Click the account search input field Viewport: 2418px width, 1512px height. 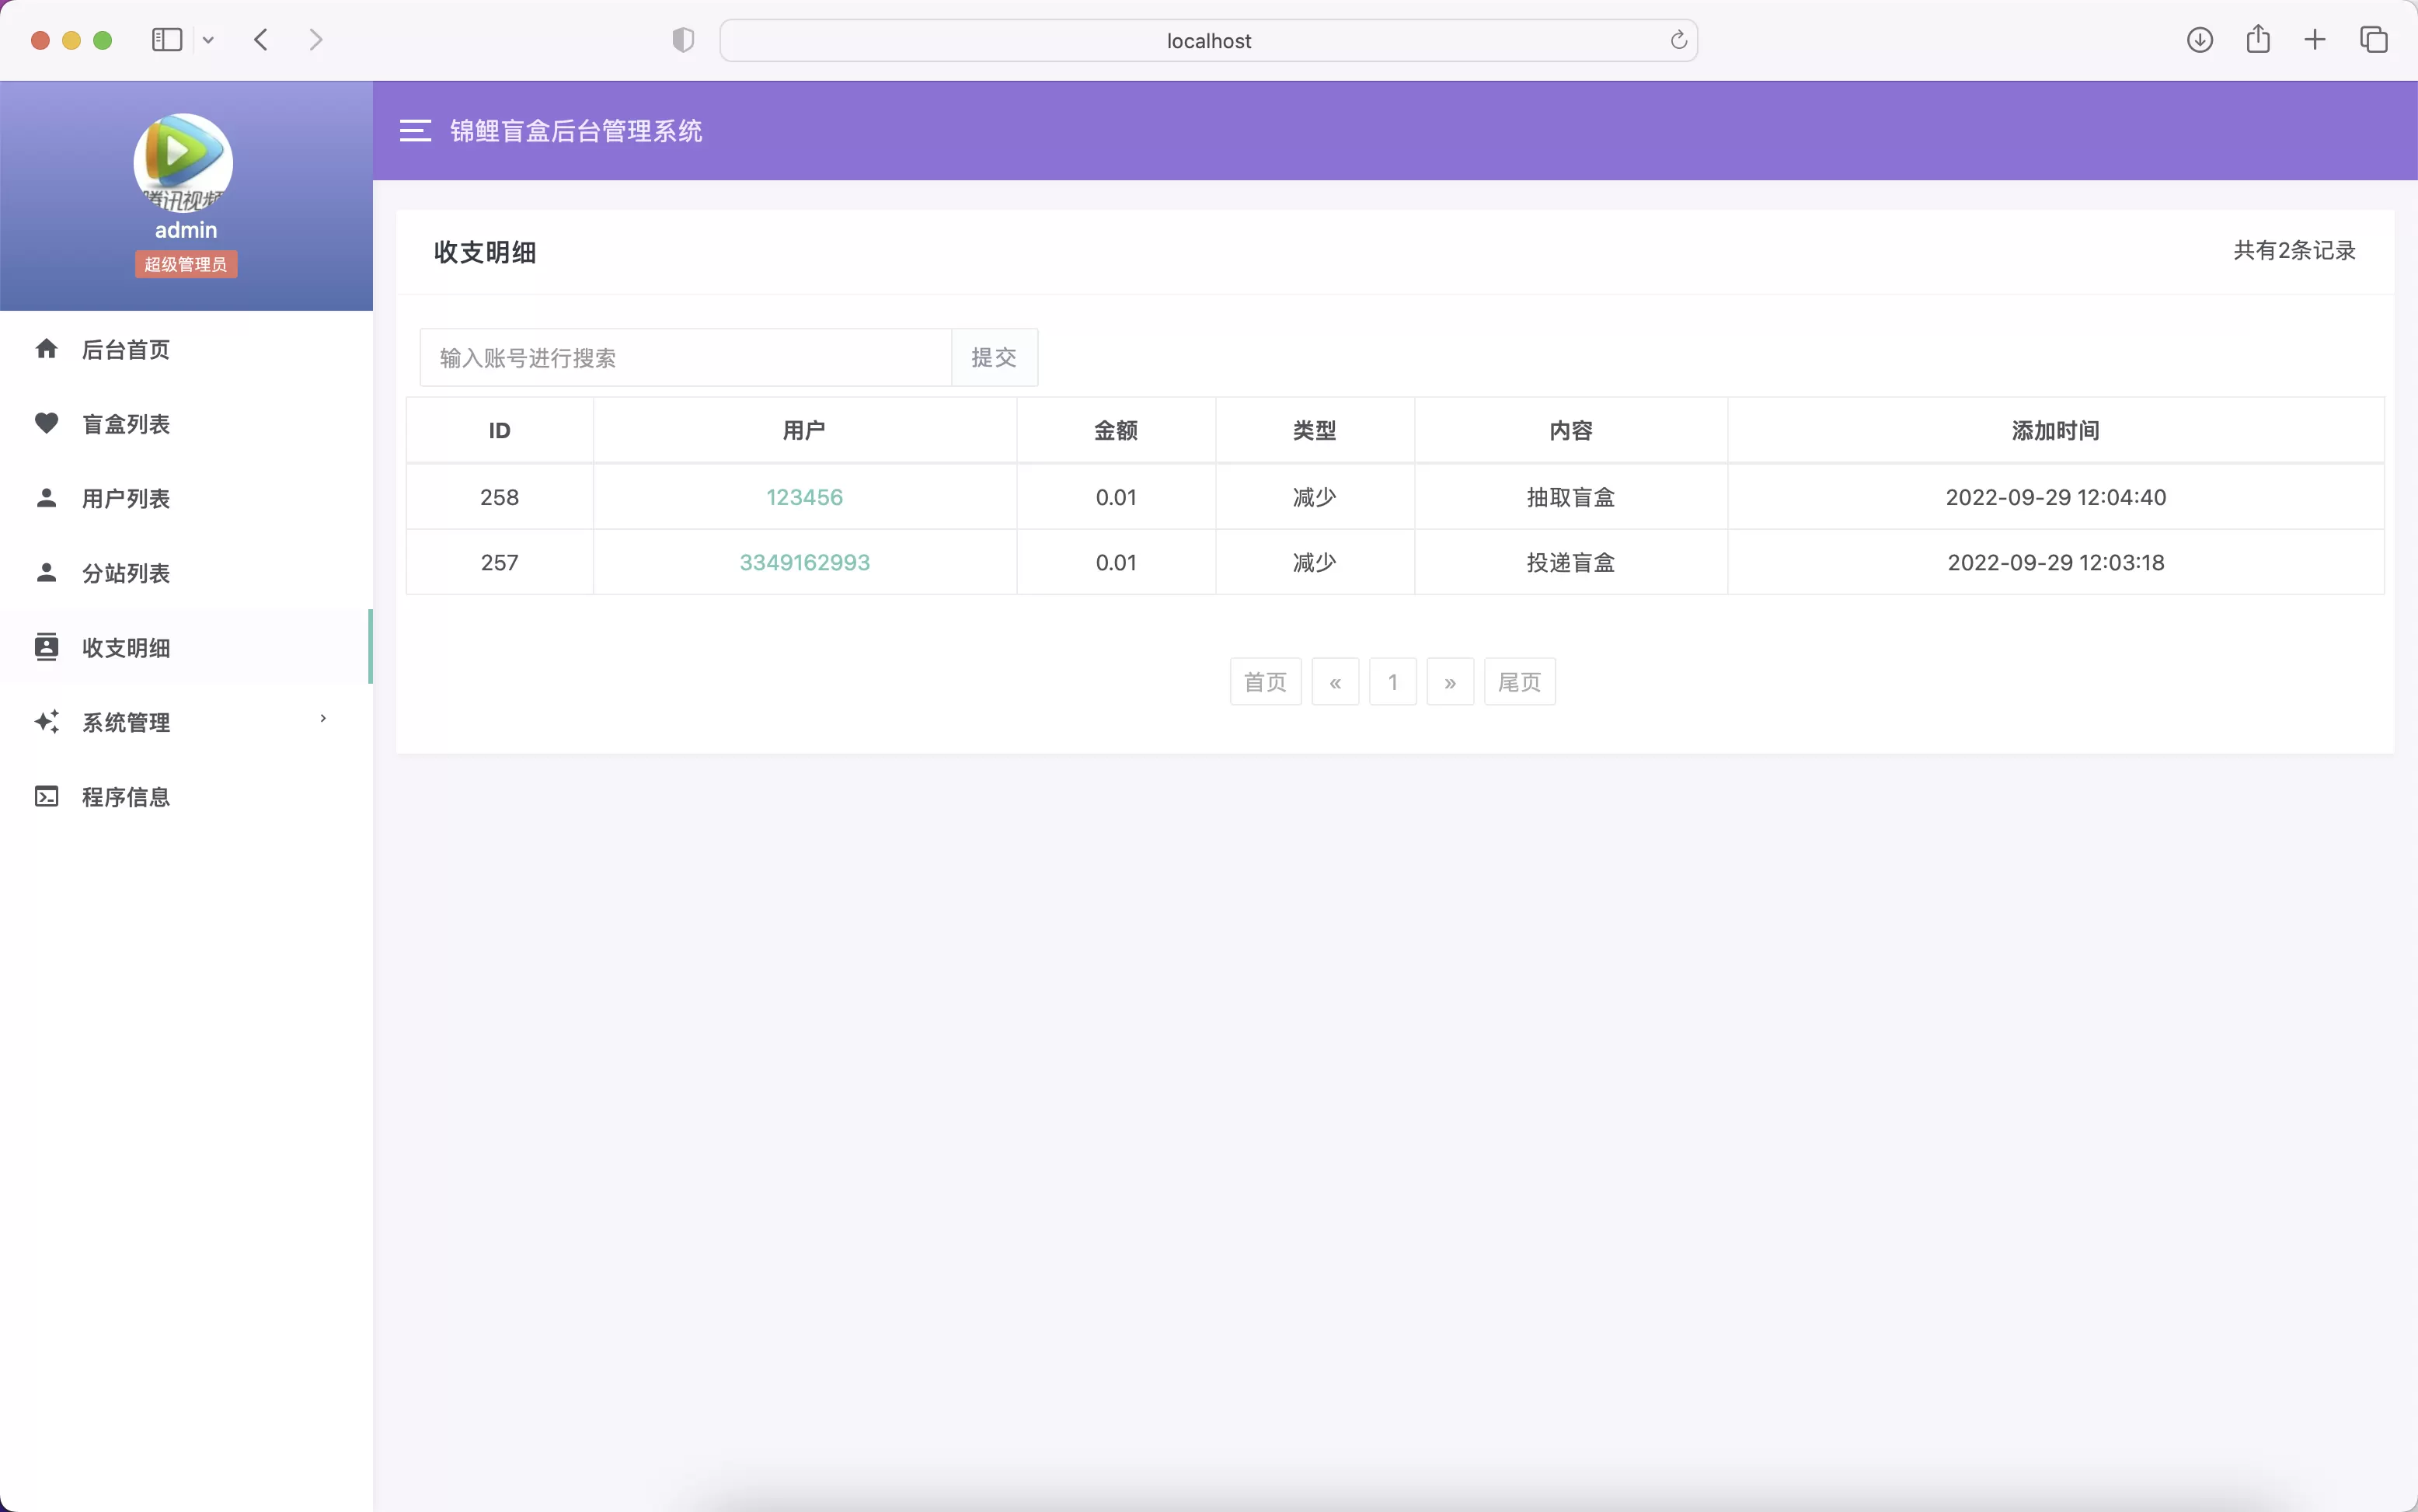(685, 357)
